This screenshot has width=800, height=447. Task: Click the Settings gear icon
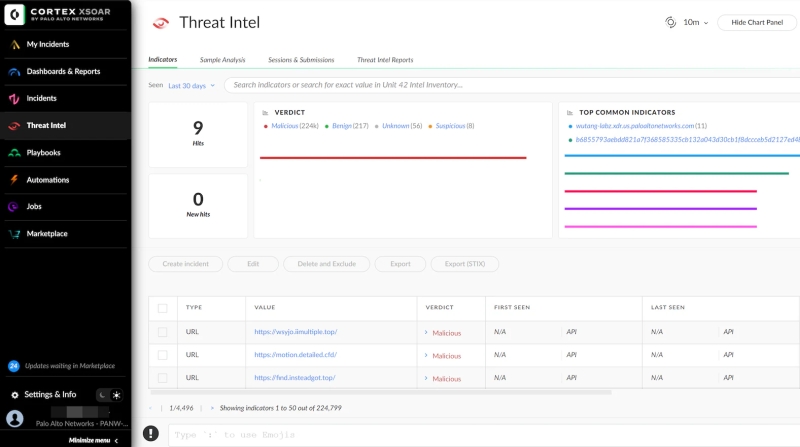point(15,395)
